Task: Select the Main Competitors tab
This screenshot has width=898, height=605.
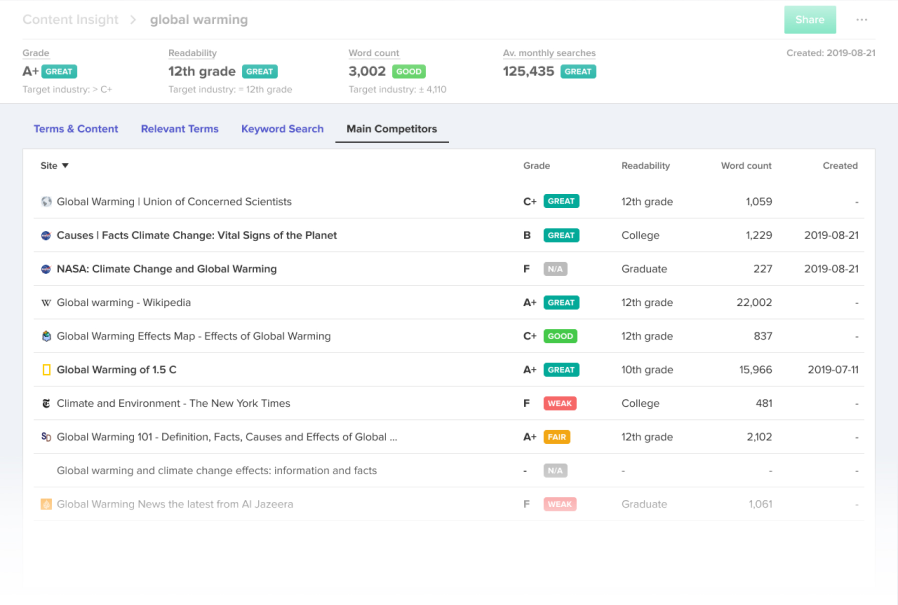Action: point(392,129)
